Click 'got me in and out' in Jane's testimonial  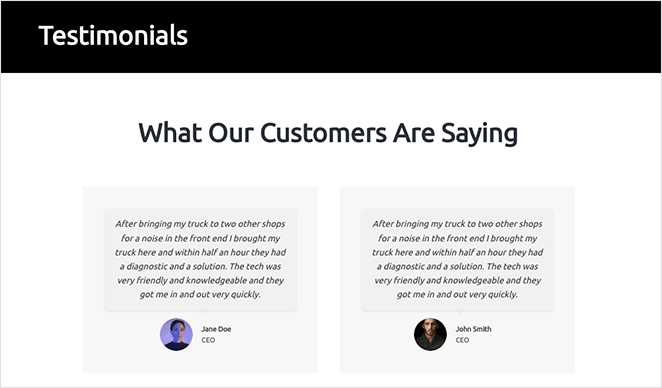click(x=175, y=294)
